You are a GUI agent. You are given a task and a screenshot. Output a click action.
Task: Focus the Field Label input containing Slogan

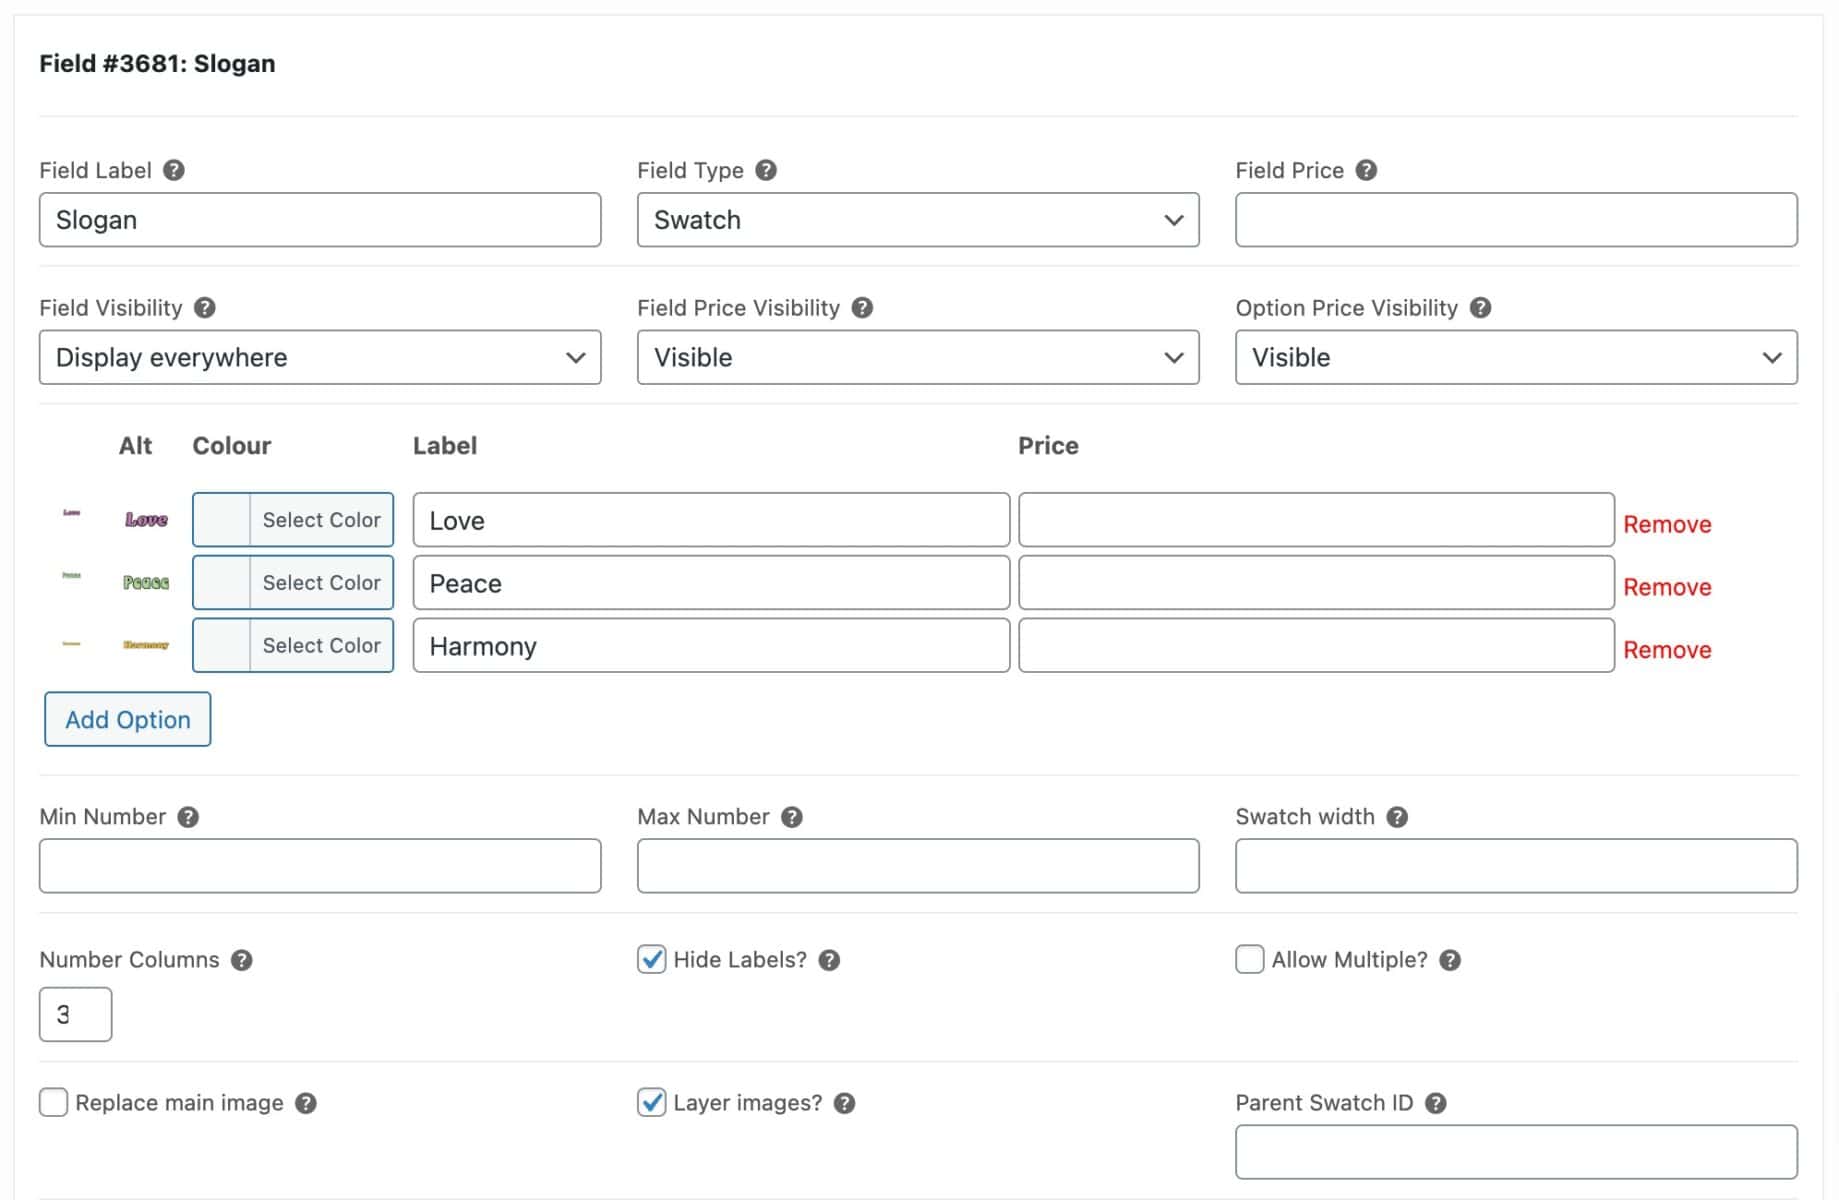click(x=320, y=220)
